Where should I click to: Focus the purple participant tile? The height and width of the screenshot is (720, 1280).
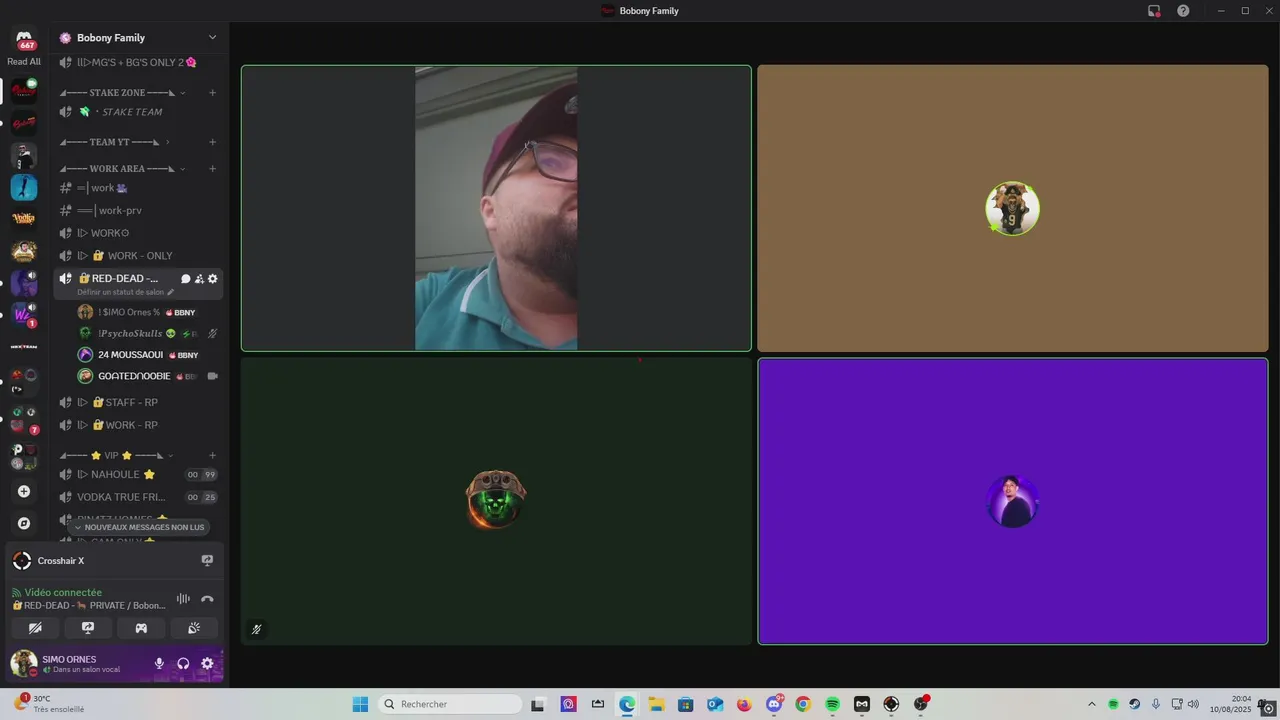(1013, 501)
